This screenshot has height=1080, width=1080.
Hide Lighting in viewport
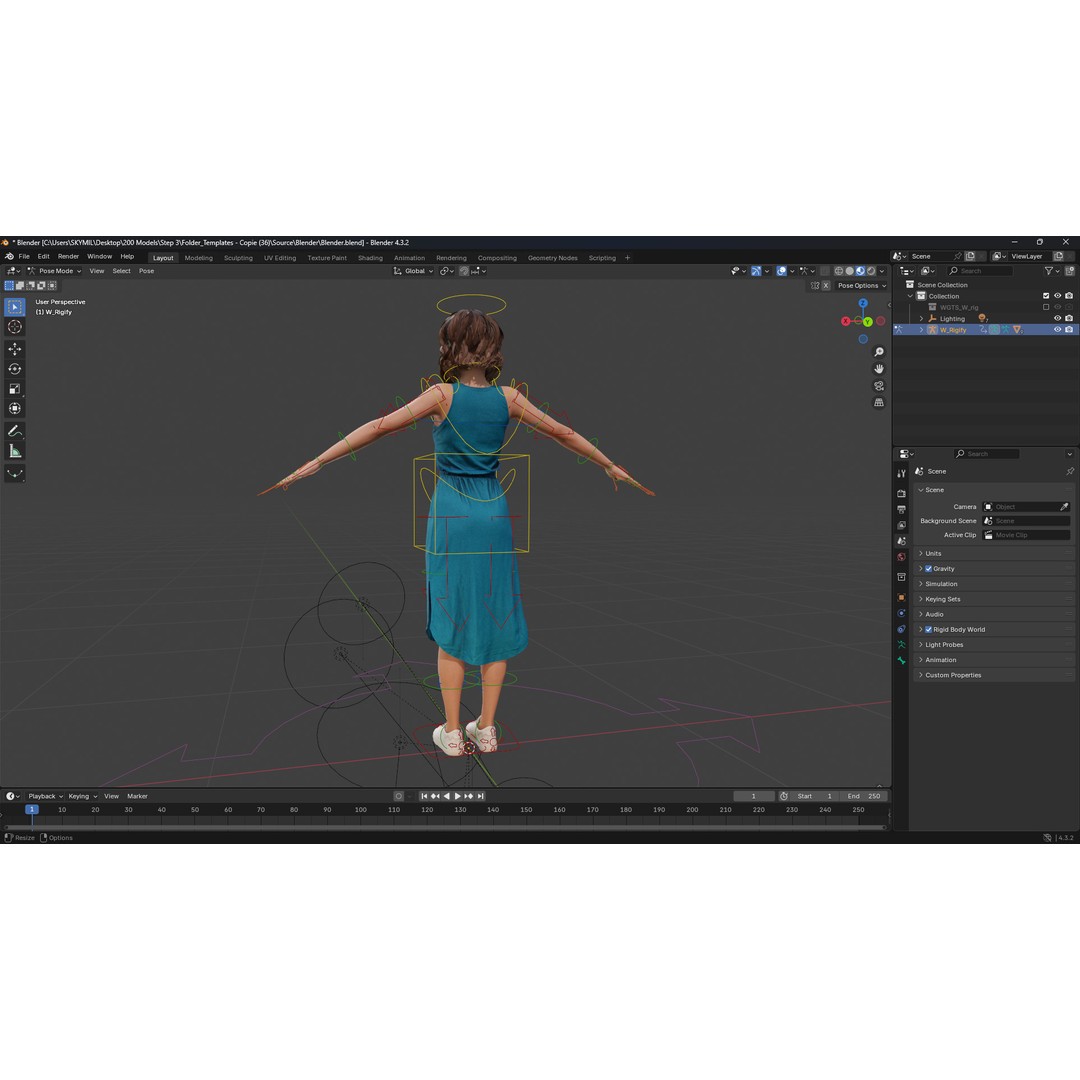point(1058,318)
